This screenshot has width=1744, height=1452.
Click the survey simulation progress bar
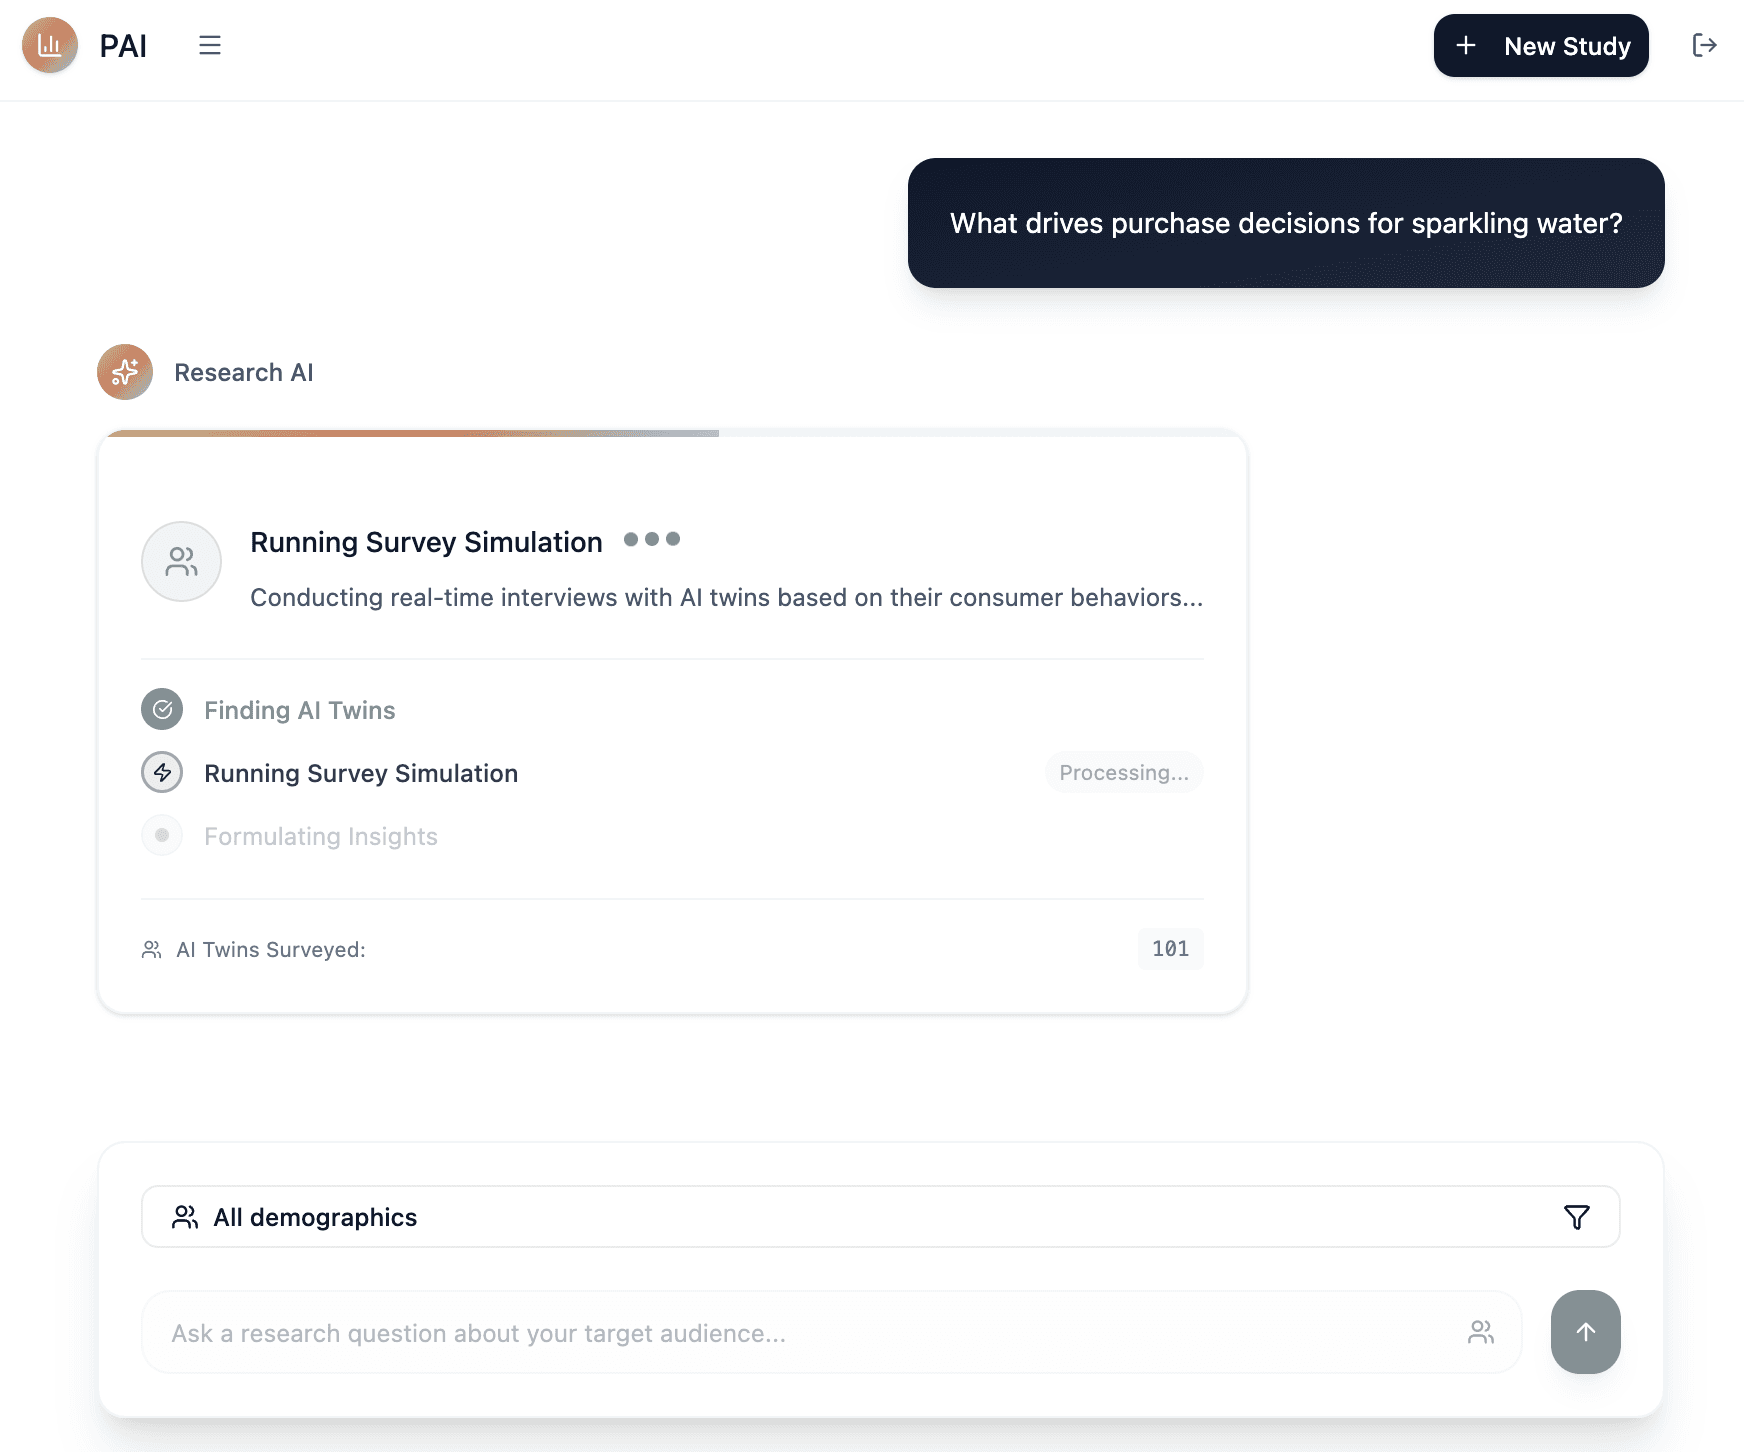[673, 433]
